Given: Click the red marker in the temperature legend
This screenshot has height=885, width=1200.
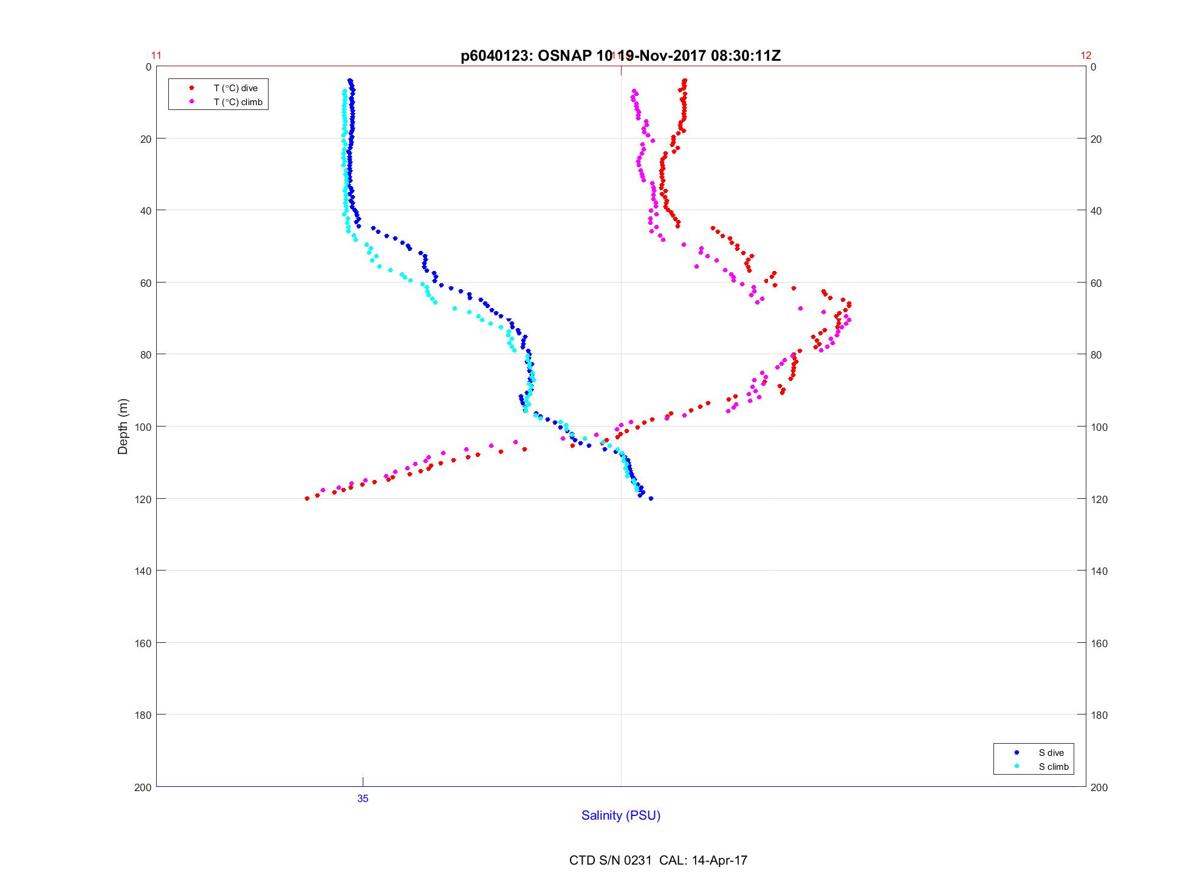Looking at the screenshot, I should click(191, 88).
